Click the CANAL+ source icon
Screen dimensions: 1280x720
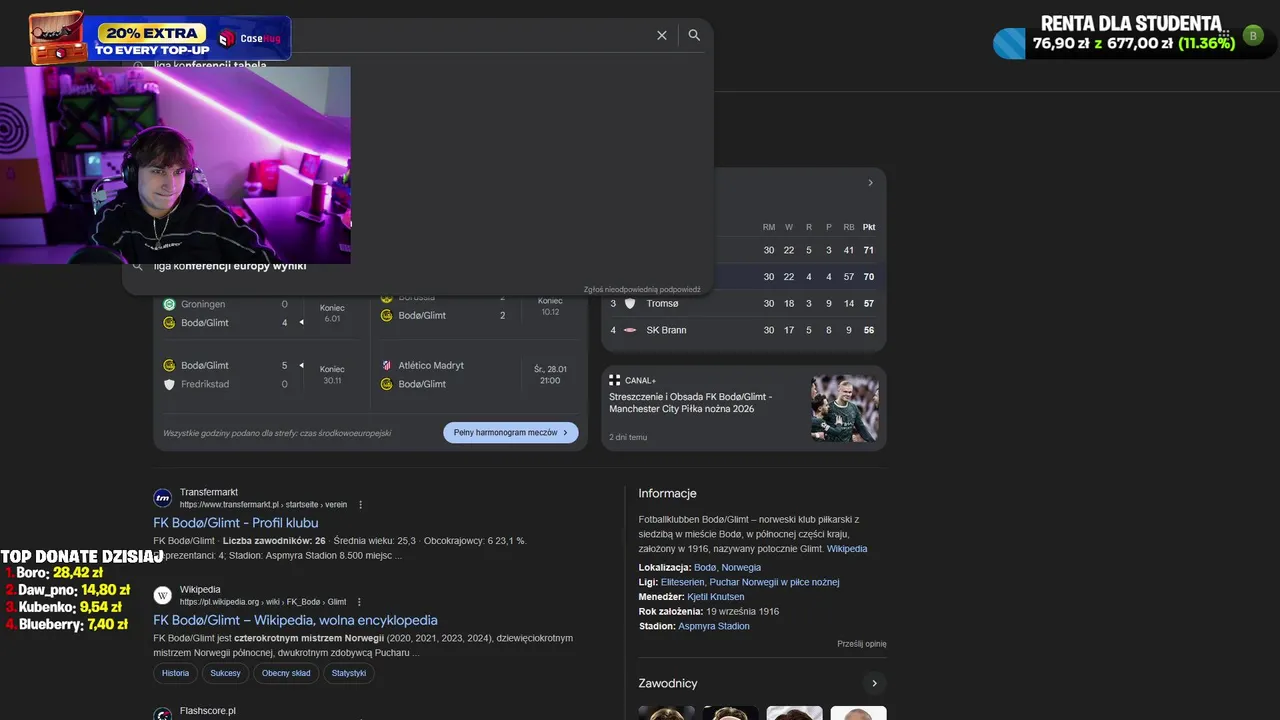tap(615, 380)
